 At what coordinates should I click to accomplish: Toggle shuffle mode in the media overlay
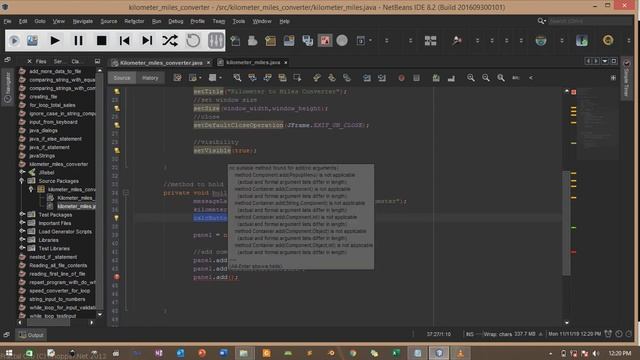coord(170,40)
